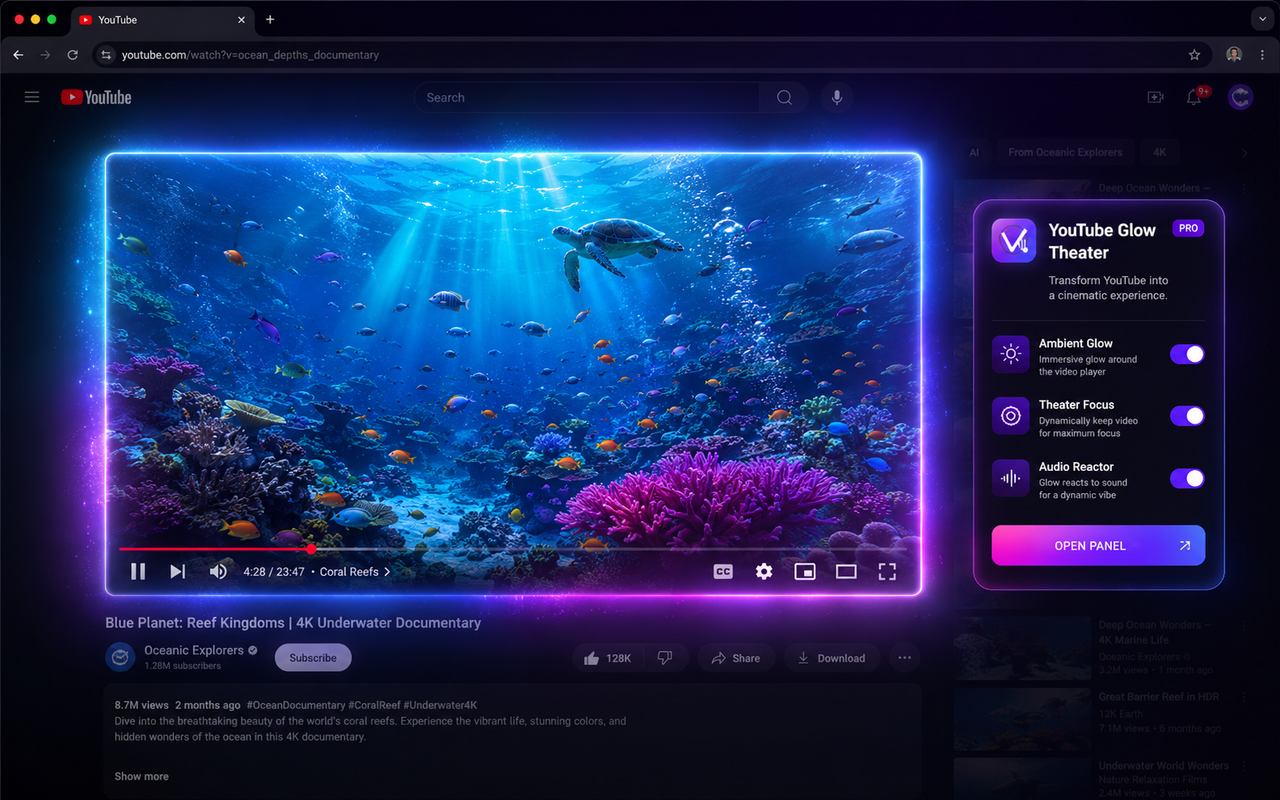Open the notifications bell
The width and height of the screenshot is (1280, 800).
pyautogui.click(x=1194, y=97)
